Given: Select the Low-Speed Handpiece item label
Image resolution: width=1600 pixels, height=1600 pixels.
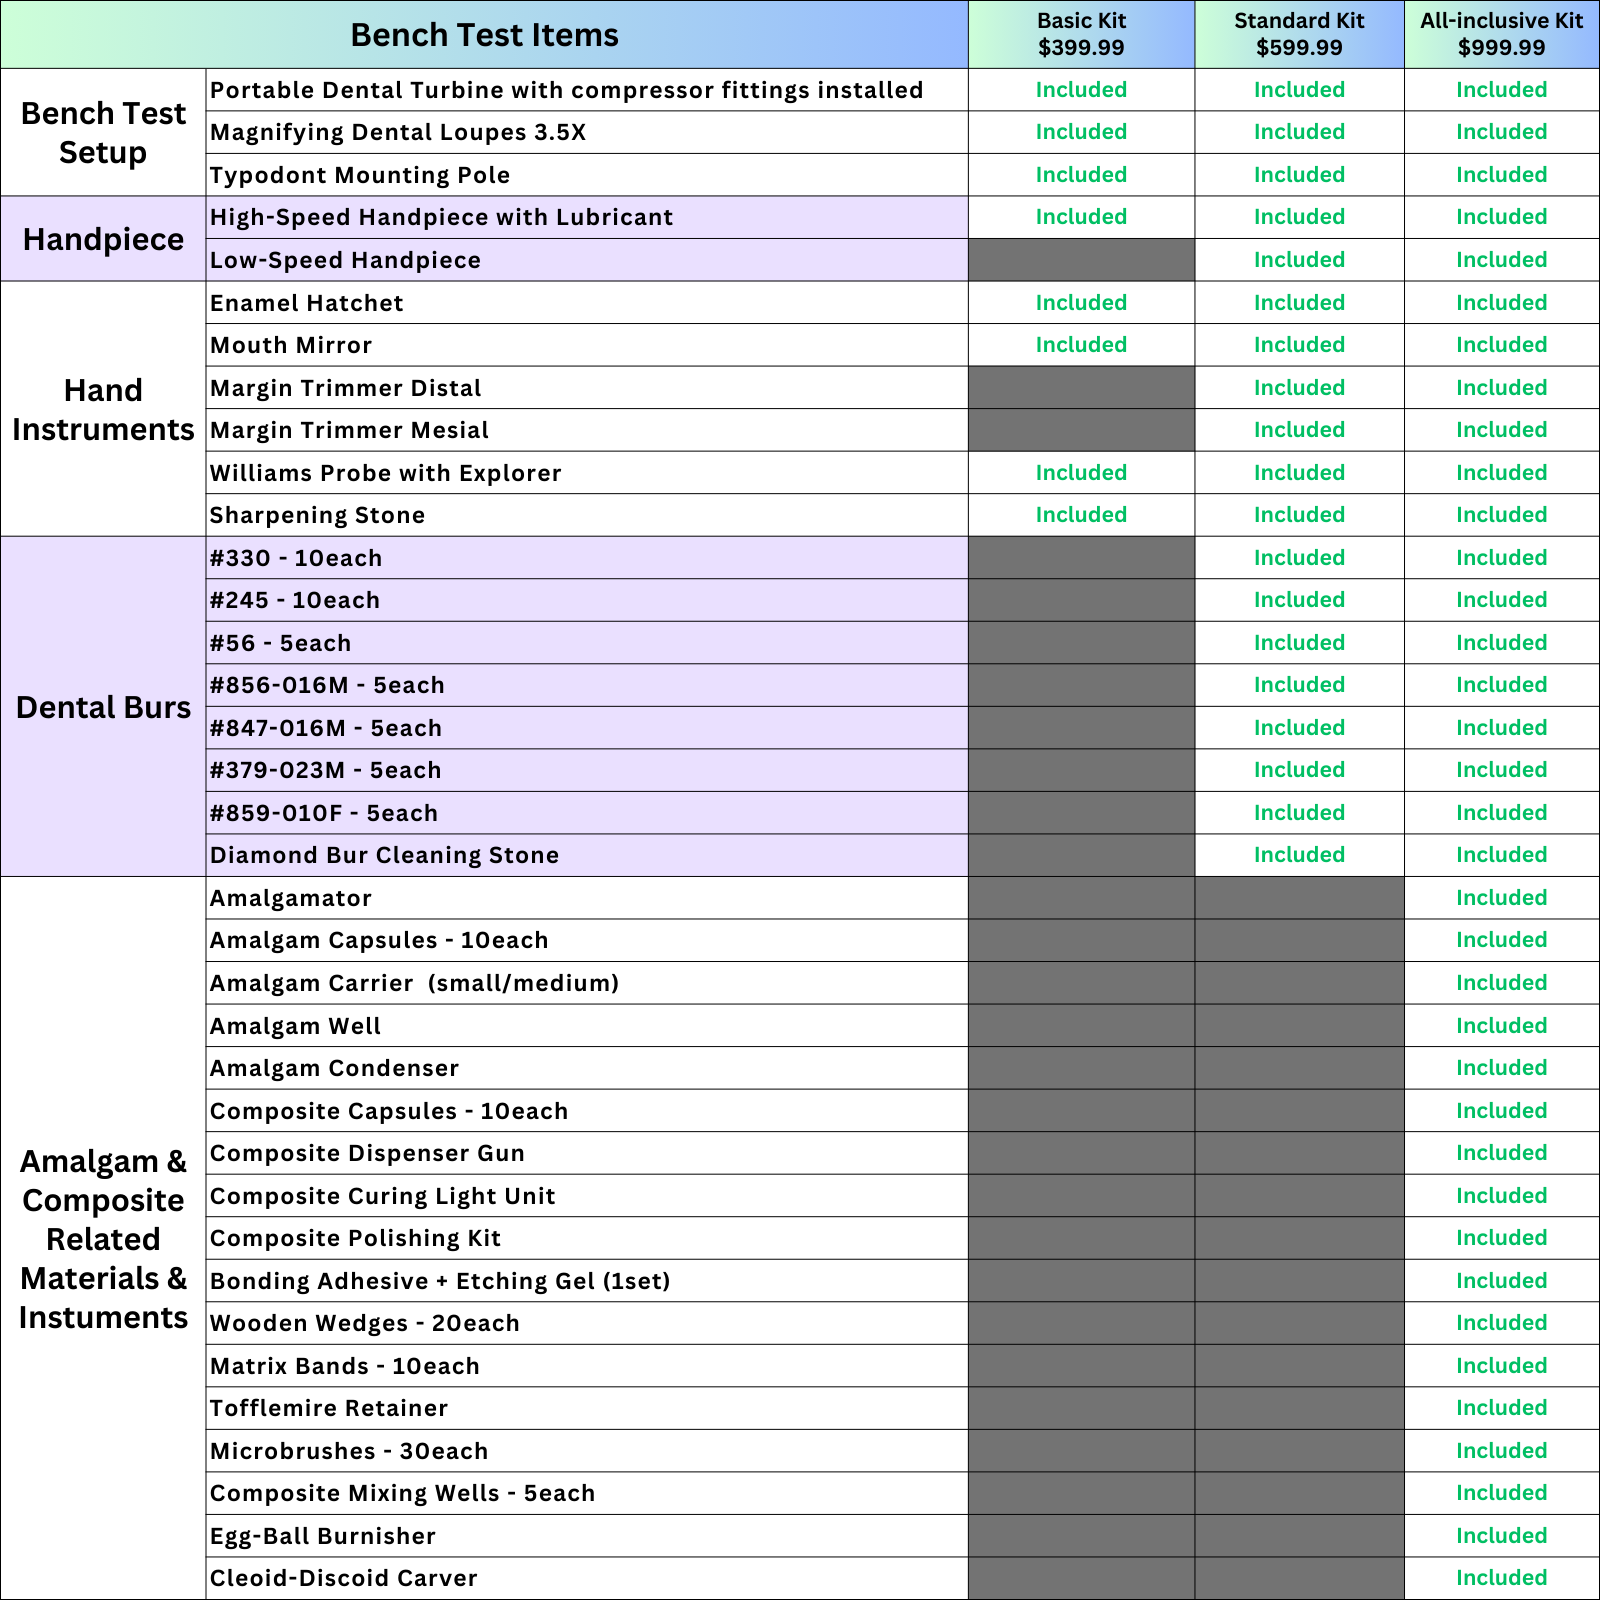Looking at the screenshot, I should [x=346, y=260].
